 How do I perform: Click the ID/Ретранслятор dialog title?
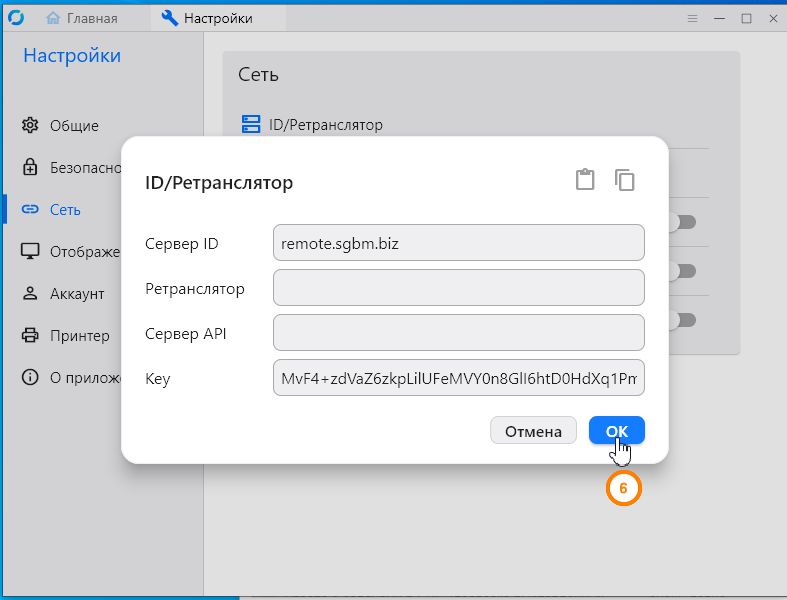coord(219,182)
